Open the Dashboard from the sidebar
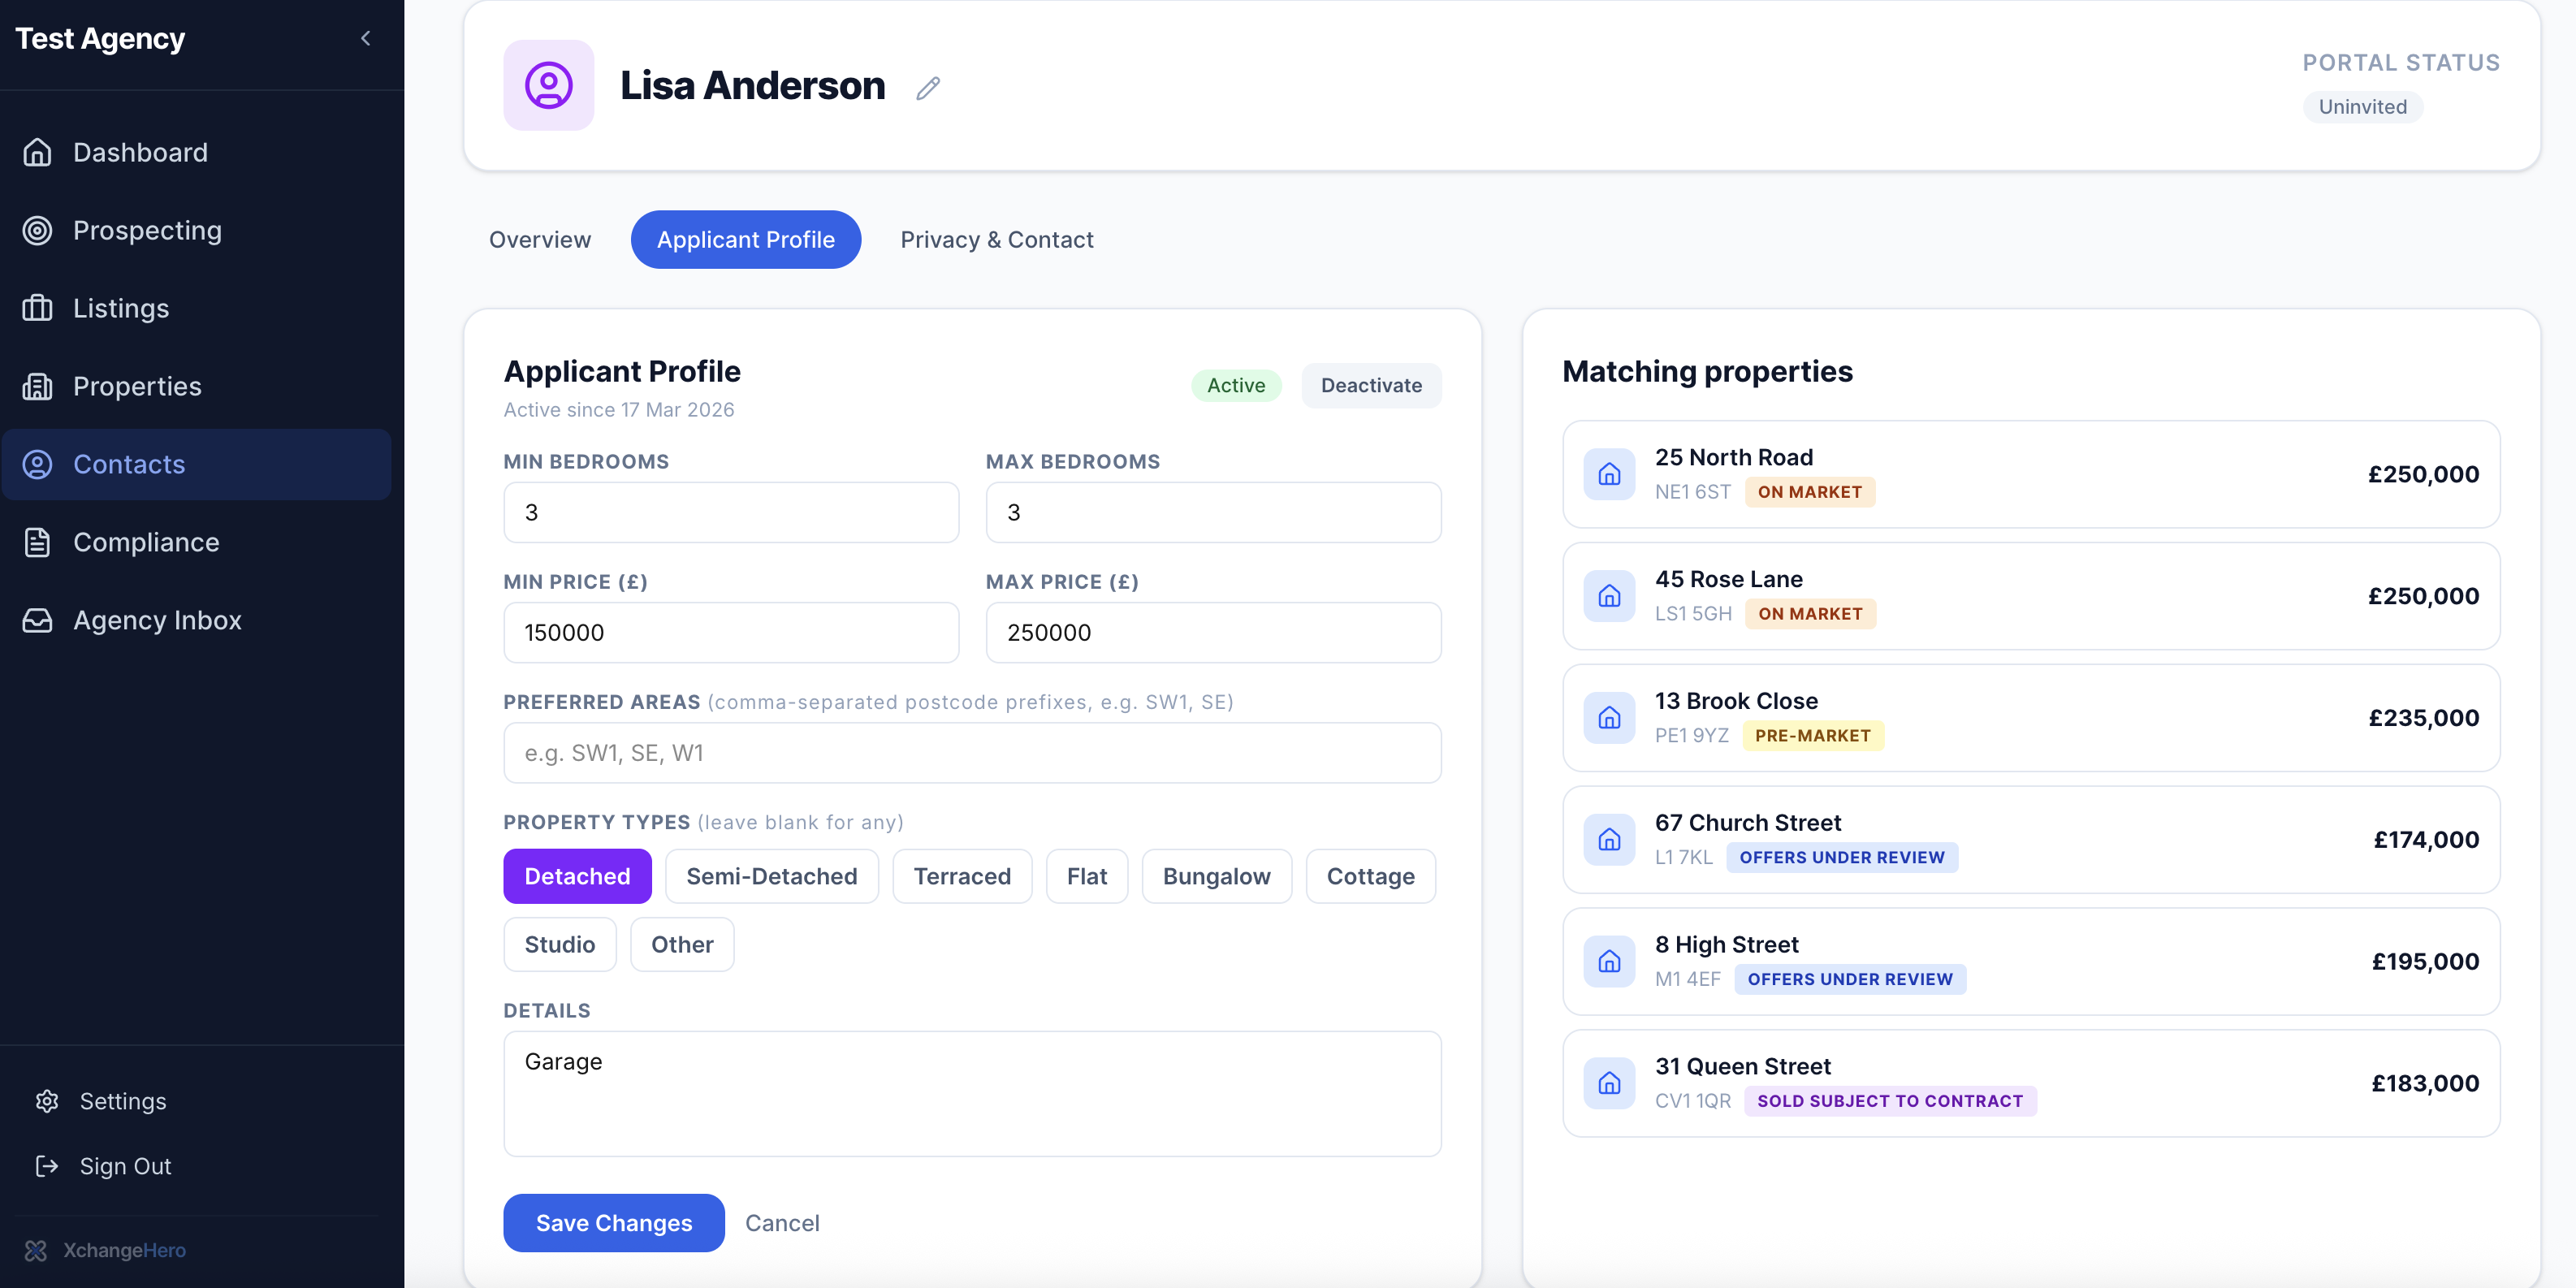This screenshot has height=1288, width=2576. click(139, 152)
